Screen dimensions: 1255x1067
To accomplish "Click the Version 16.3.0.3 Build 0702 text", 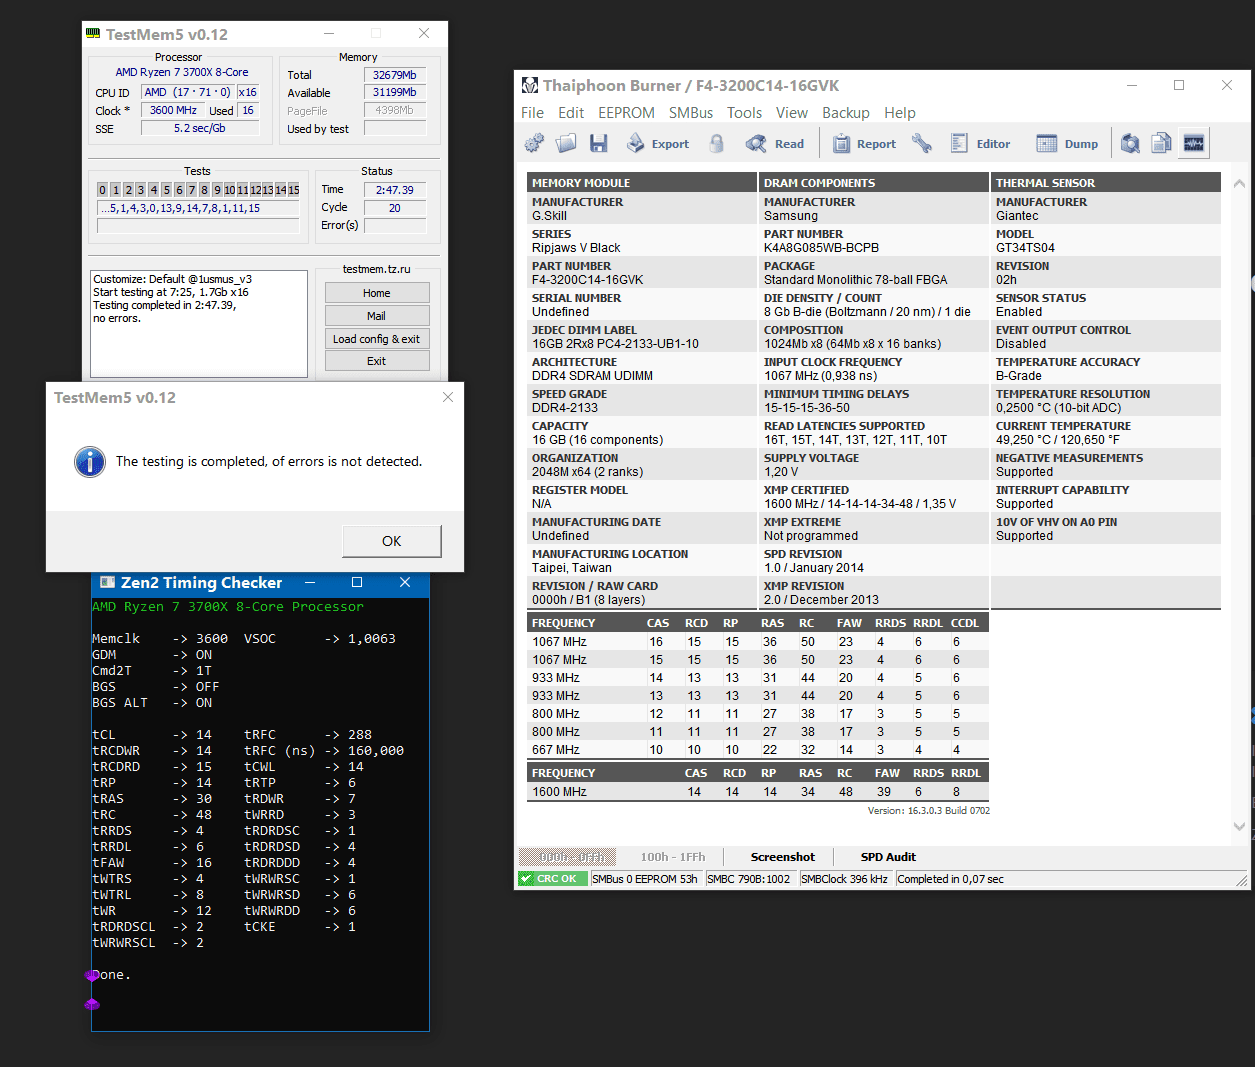I will [x=929, y=810].
